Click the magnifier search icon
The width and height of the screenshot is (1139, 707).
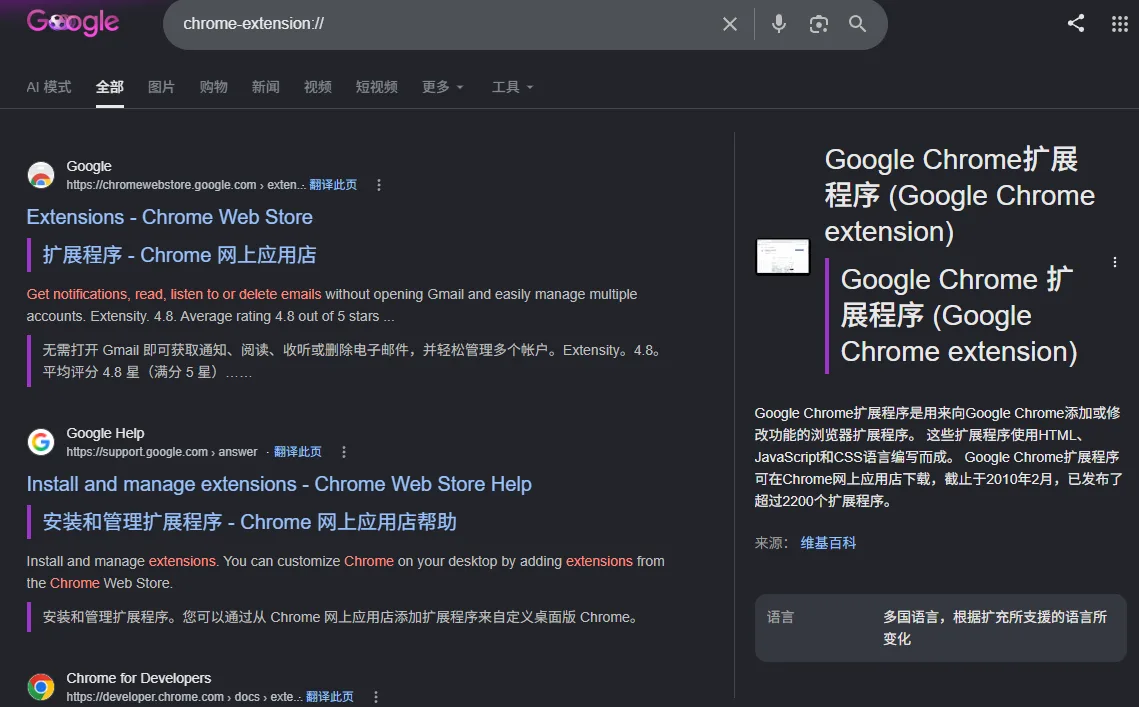tap(858, 24)
